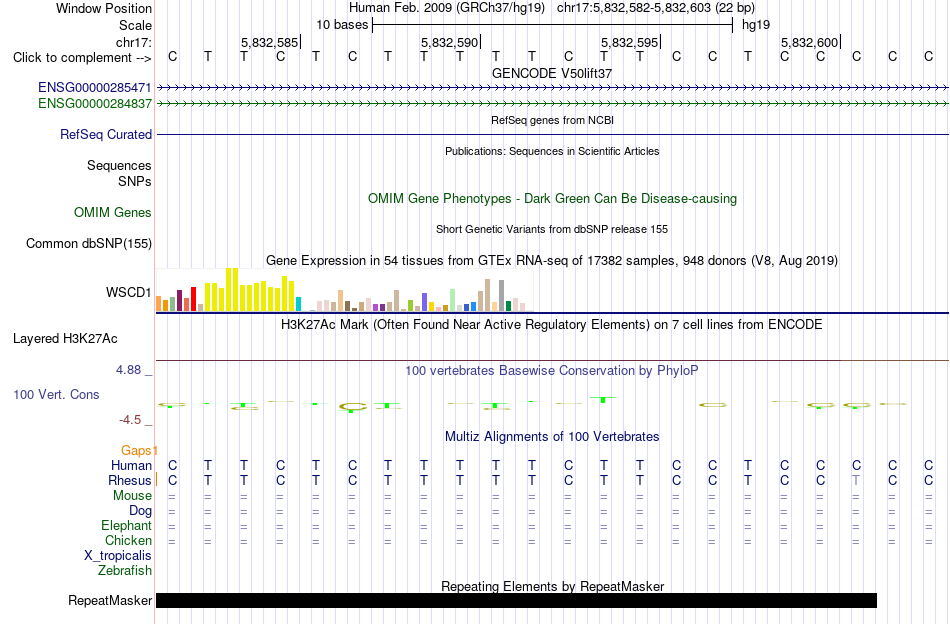Click the grey mismatched T in Rhesus row
This screenshot has height=624, width=950.
pos(856,480)
